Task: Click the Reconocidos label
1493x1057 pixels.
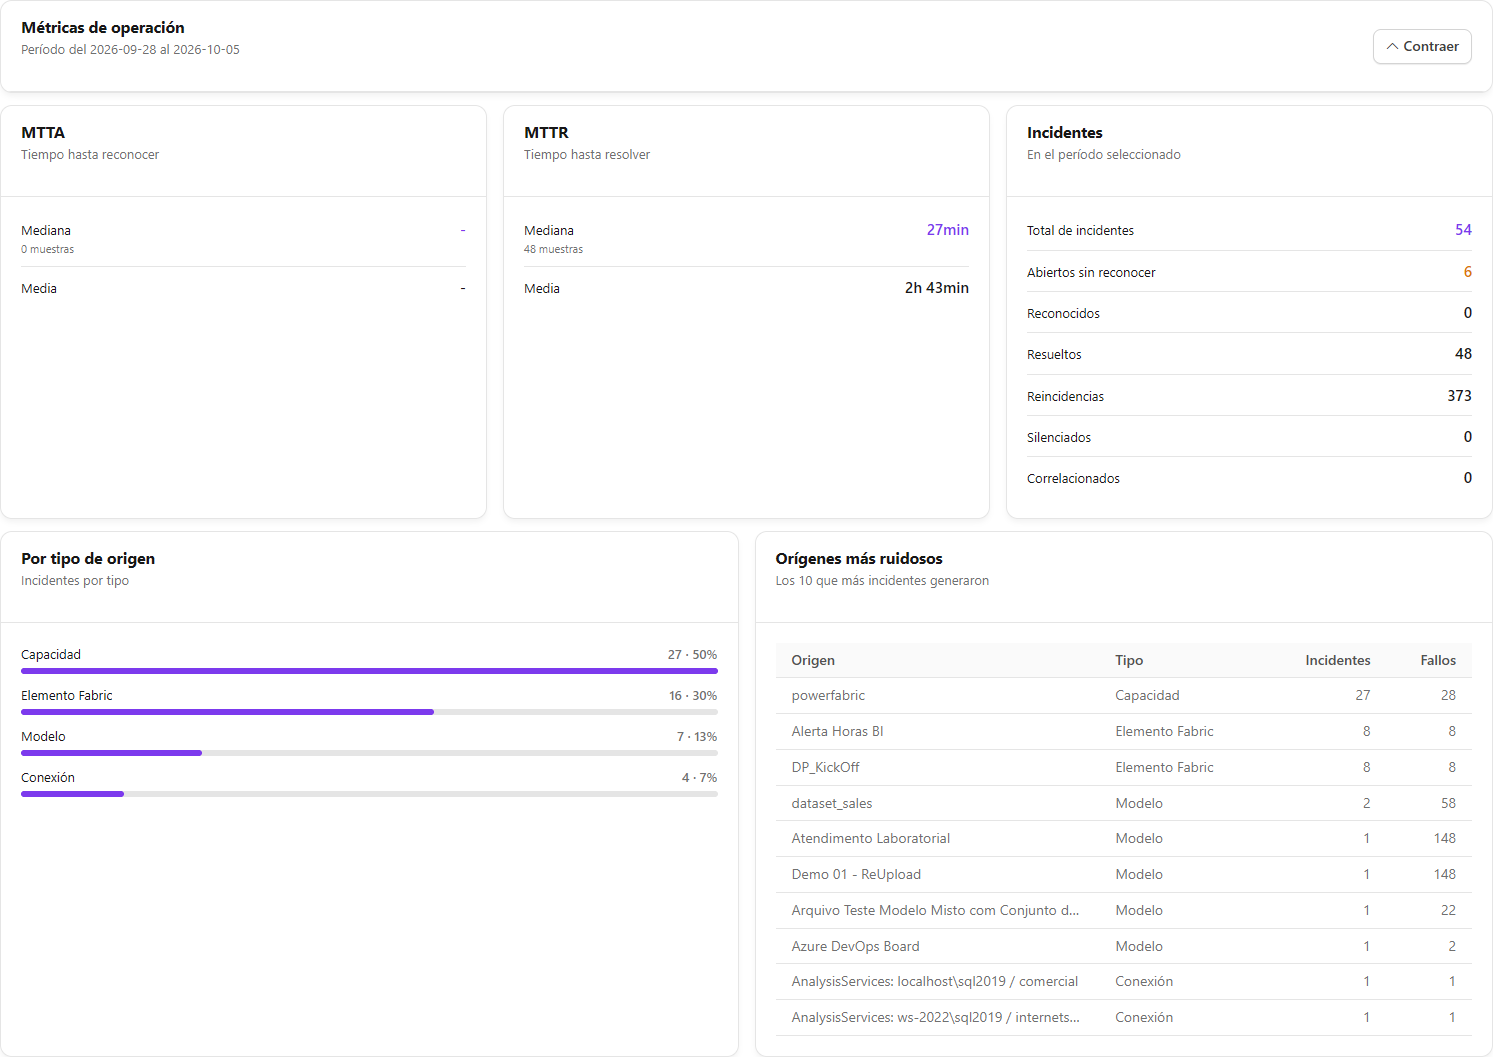Action: click(x=1063, y=314)
